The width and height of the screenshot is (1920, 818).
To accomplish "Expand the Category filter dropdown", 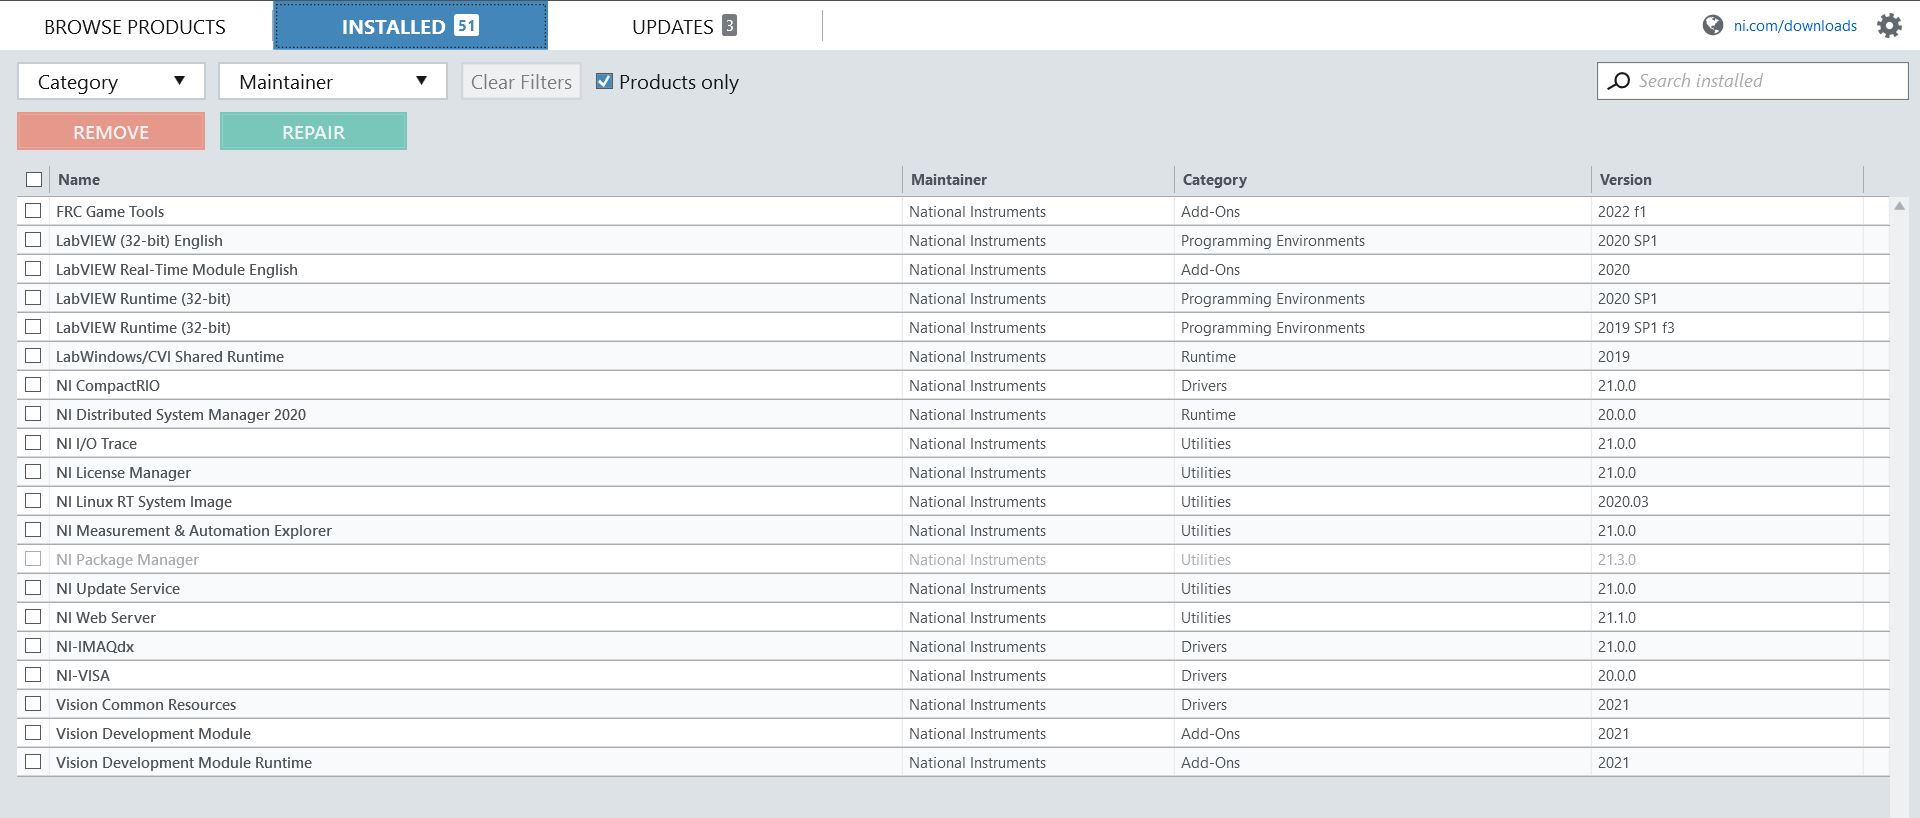I will [111, 81].
